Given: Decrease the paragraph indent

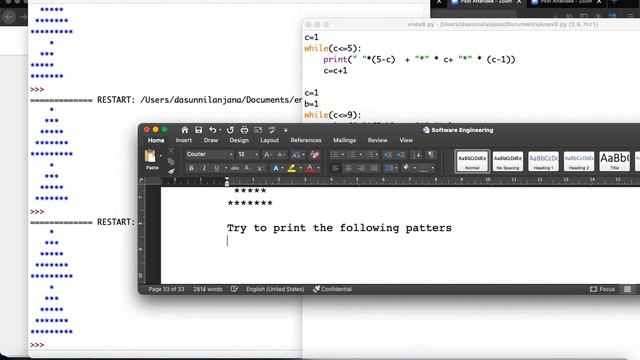Looking at the screenshot, I should pyautogui.click(x=387, y=155).
